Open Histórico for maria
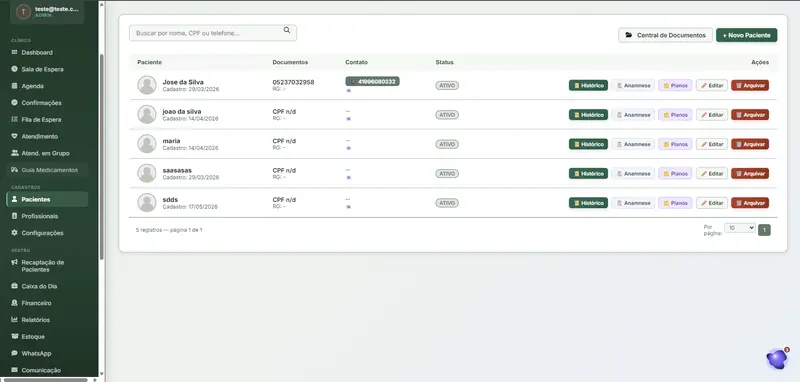 coord(588,144)
